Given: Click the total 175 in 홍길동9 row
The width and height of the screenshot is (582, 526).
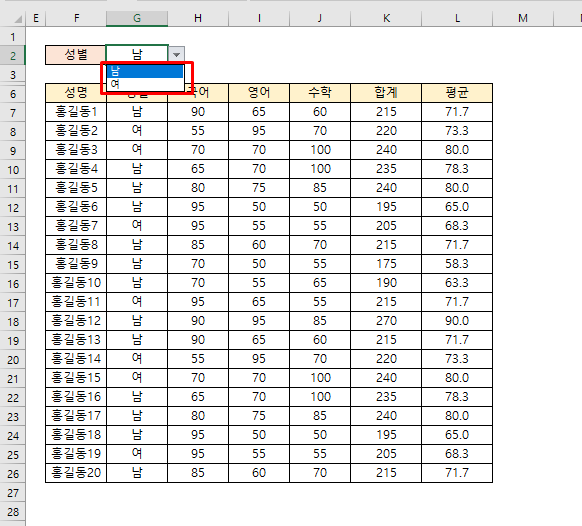Looking at the screenshot, I should [386, 264].
